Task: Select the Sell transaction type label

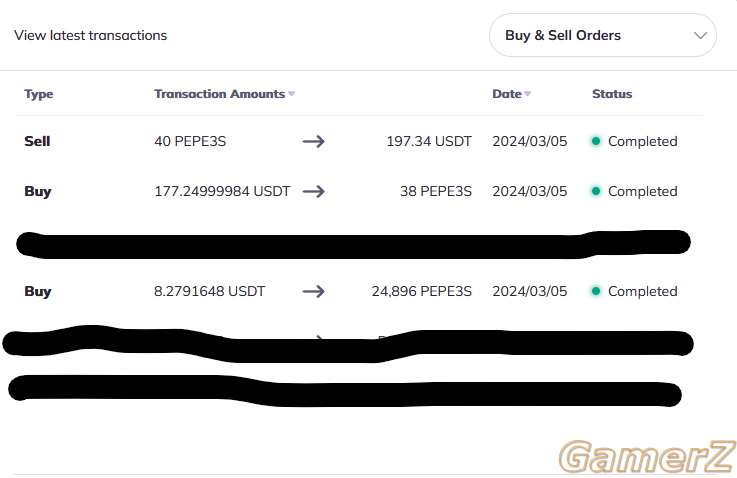Action: 37,141
